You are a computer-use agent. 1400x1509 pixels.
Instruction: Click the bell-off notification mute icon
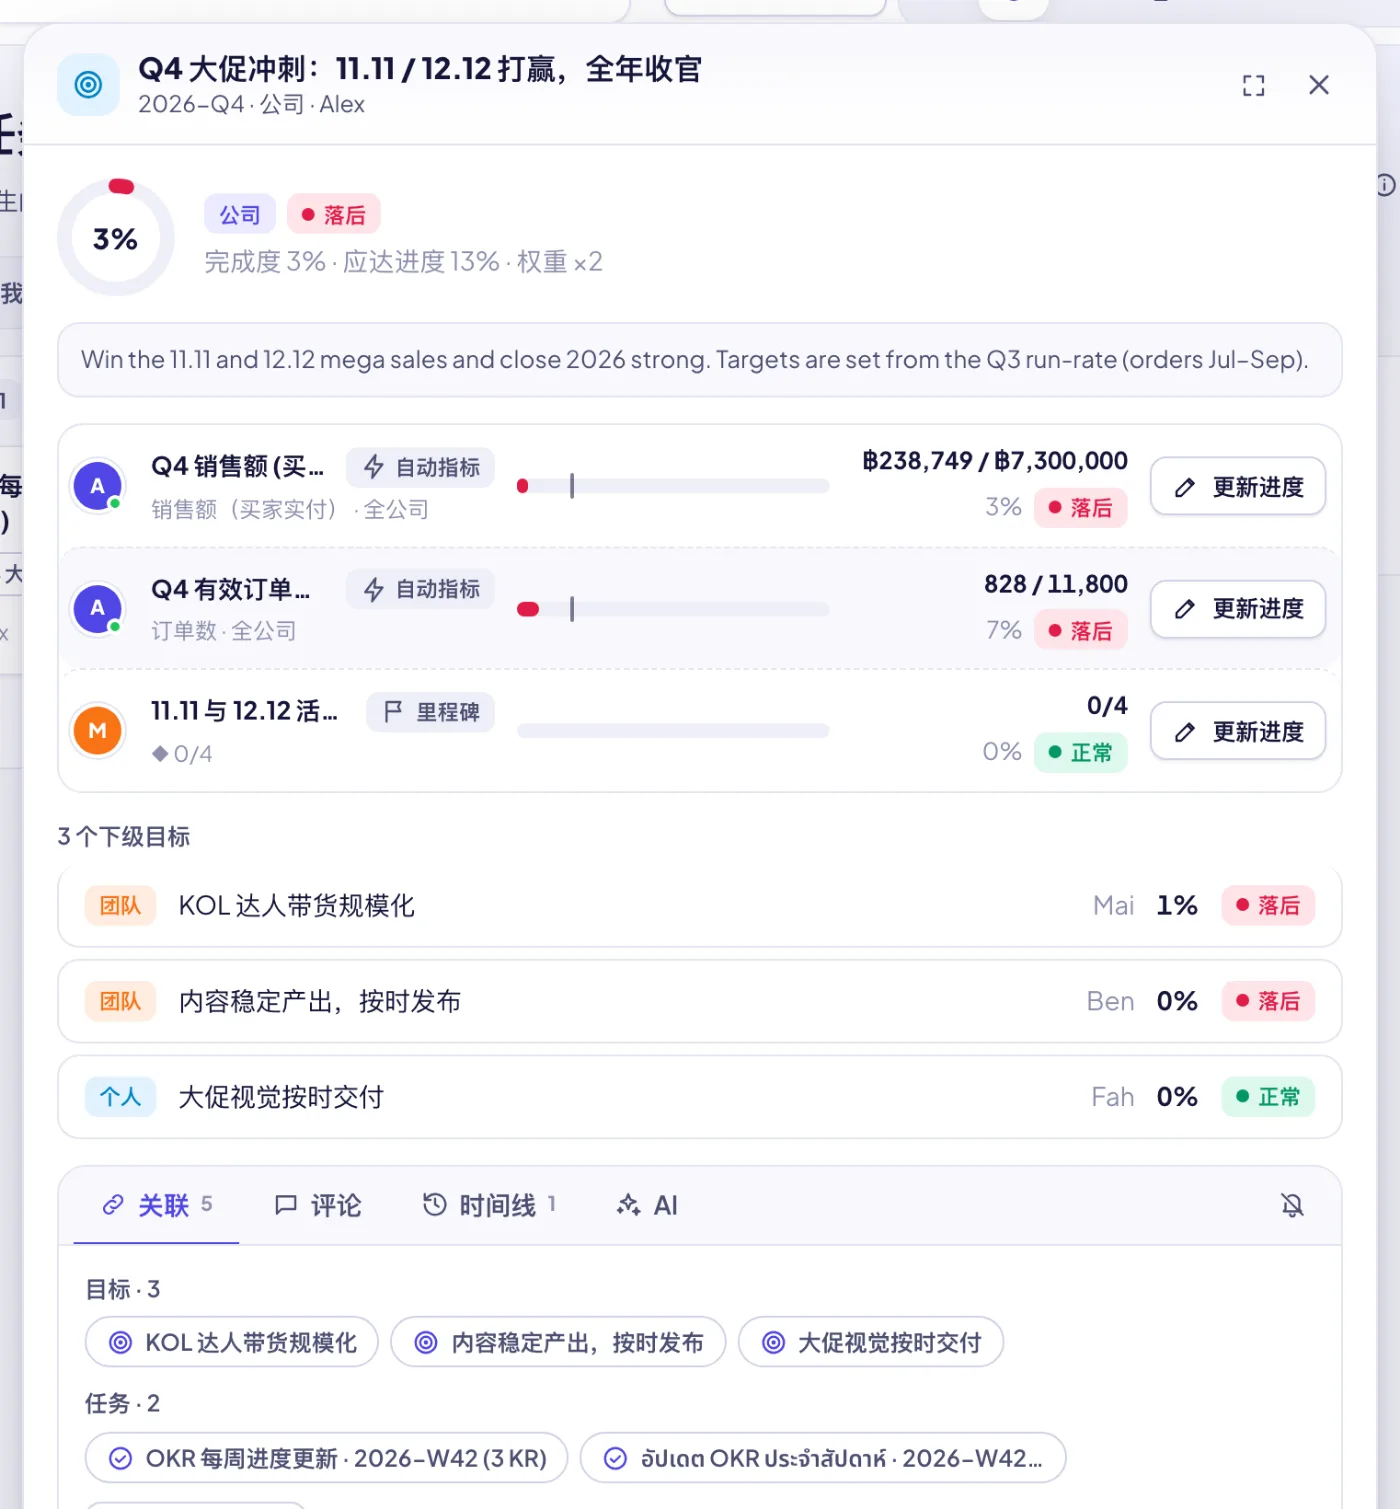(1292, 1205)
